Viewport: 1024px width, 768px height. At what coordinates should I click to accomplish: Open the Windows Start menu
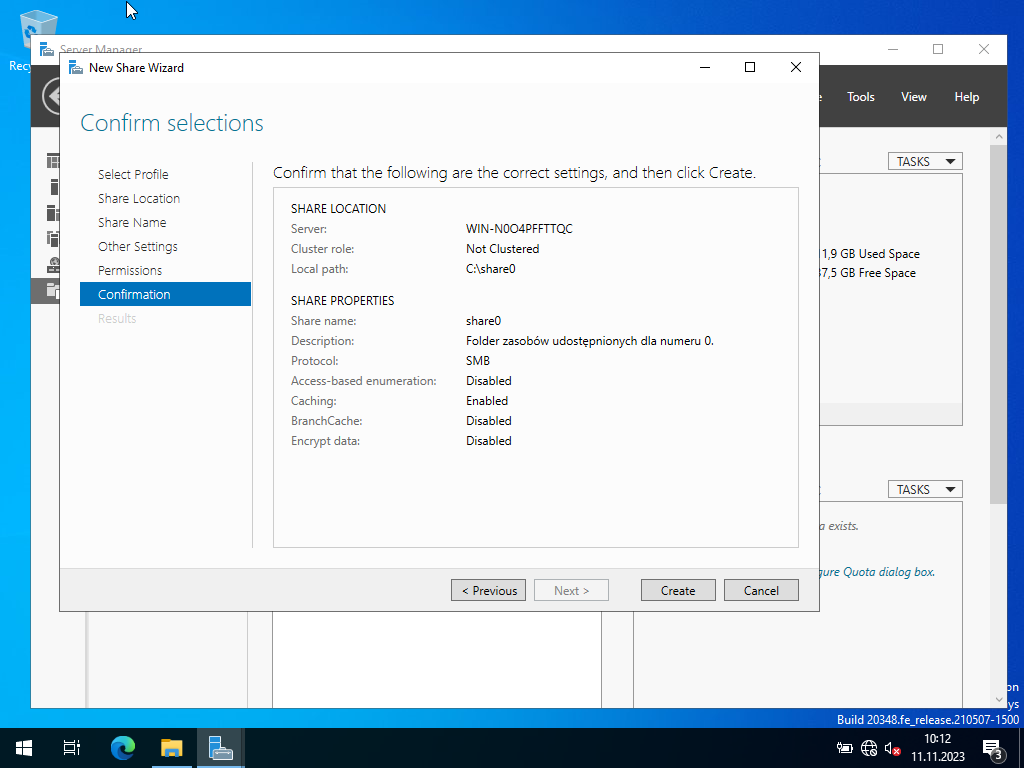click(24, 748)
